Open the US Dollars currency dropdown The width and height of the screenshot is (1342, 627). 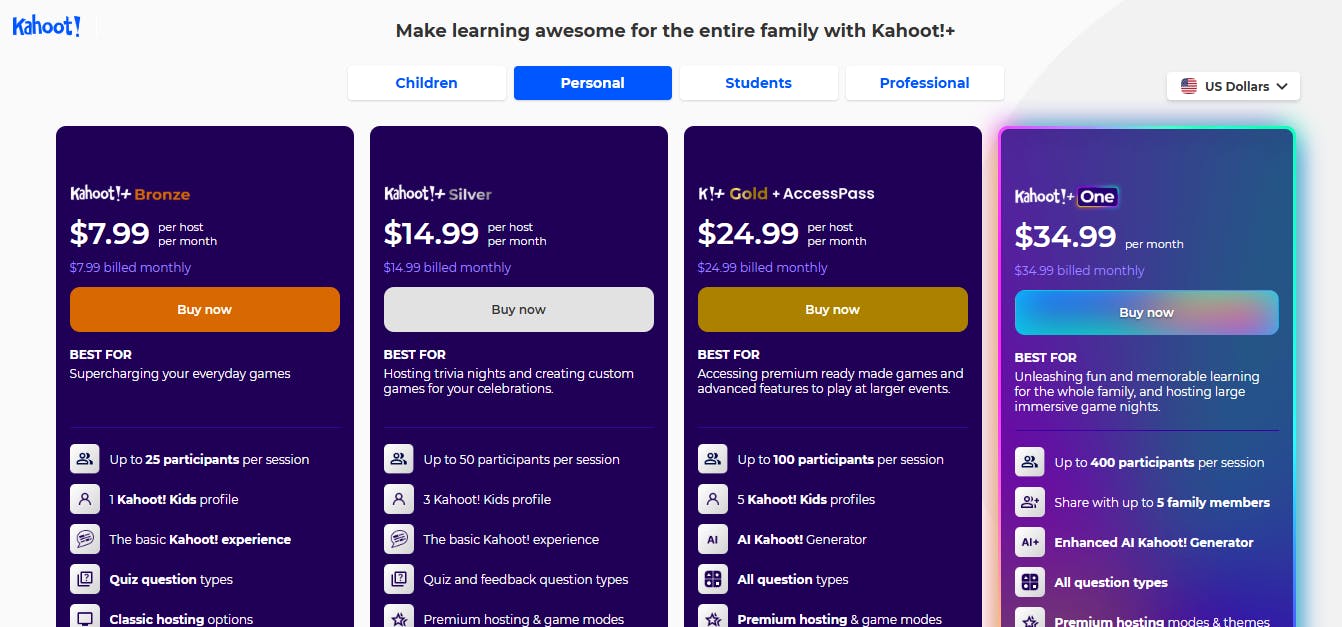pyautogui.click(x=1233, y=86)
